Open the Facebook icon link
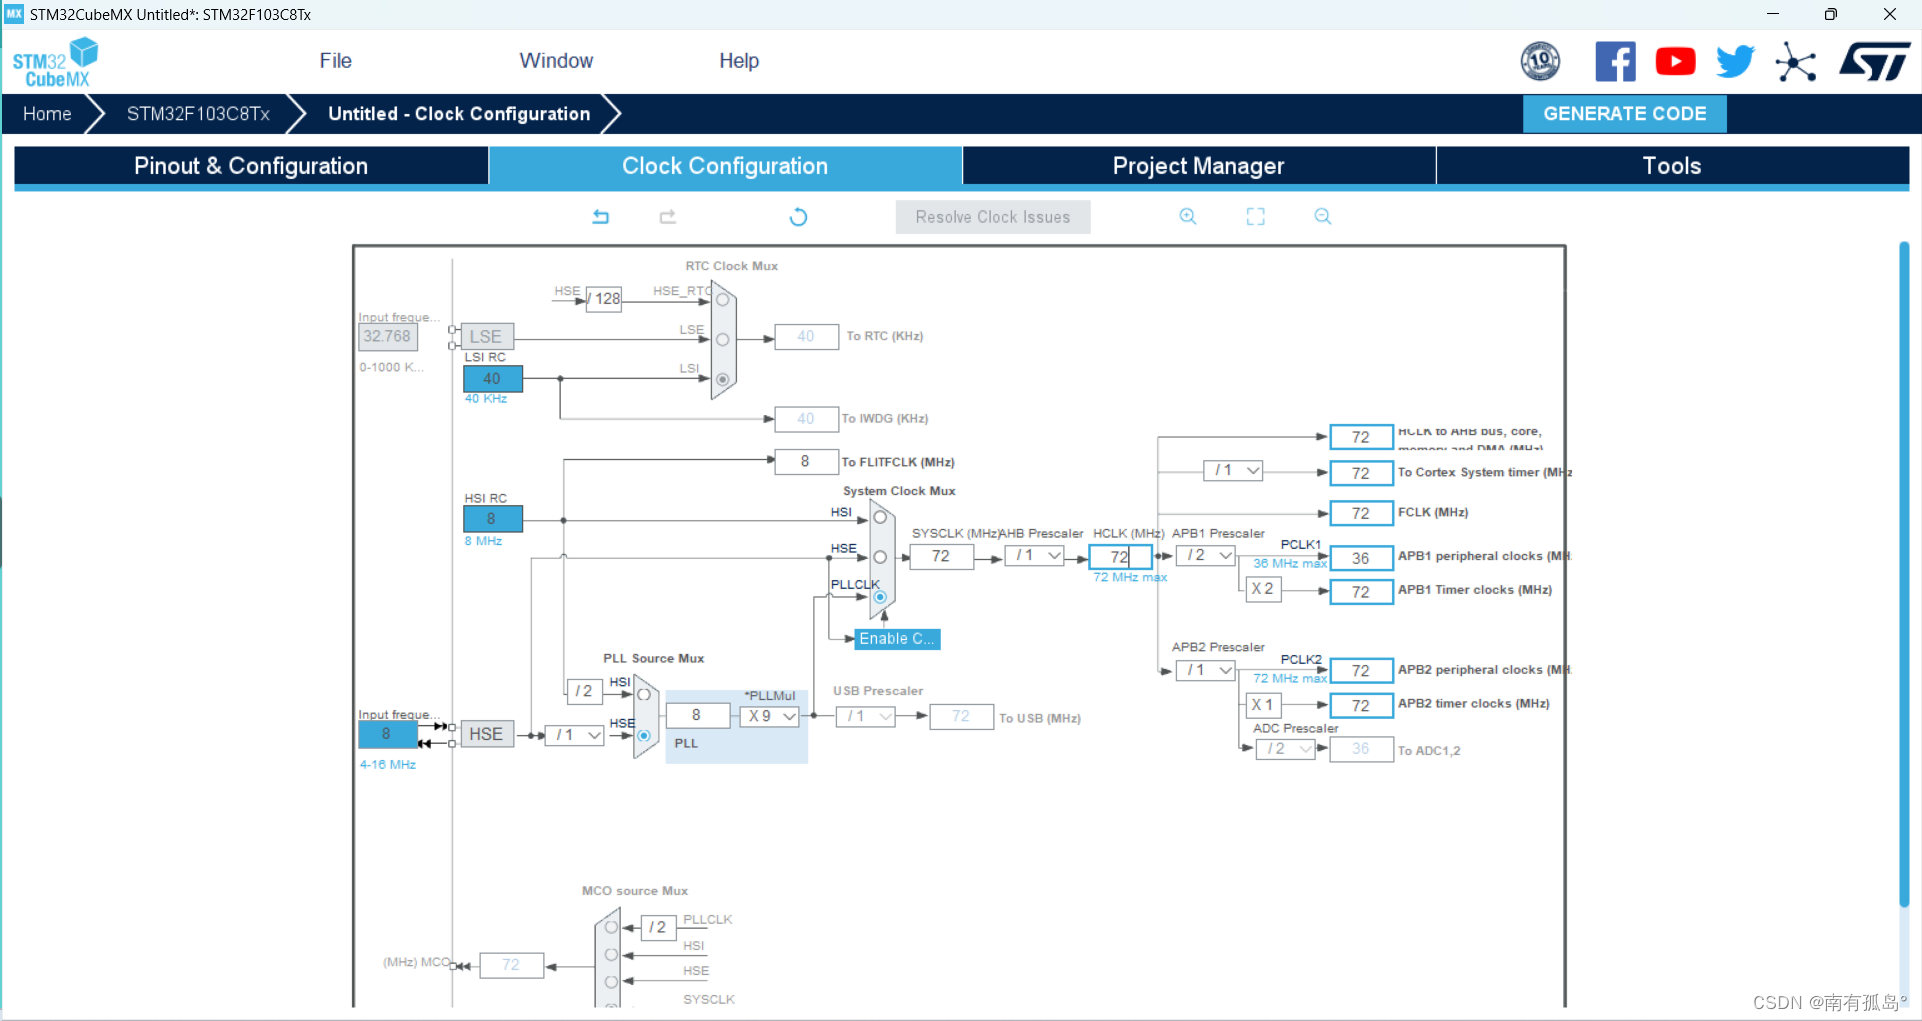Screen dimensions: 1922x1021 (1615, 62)
